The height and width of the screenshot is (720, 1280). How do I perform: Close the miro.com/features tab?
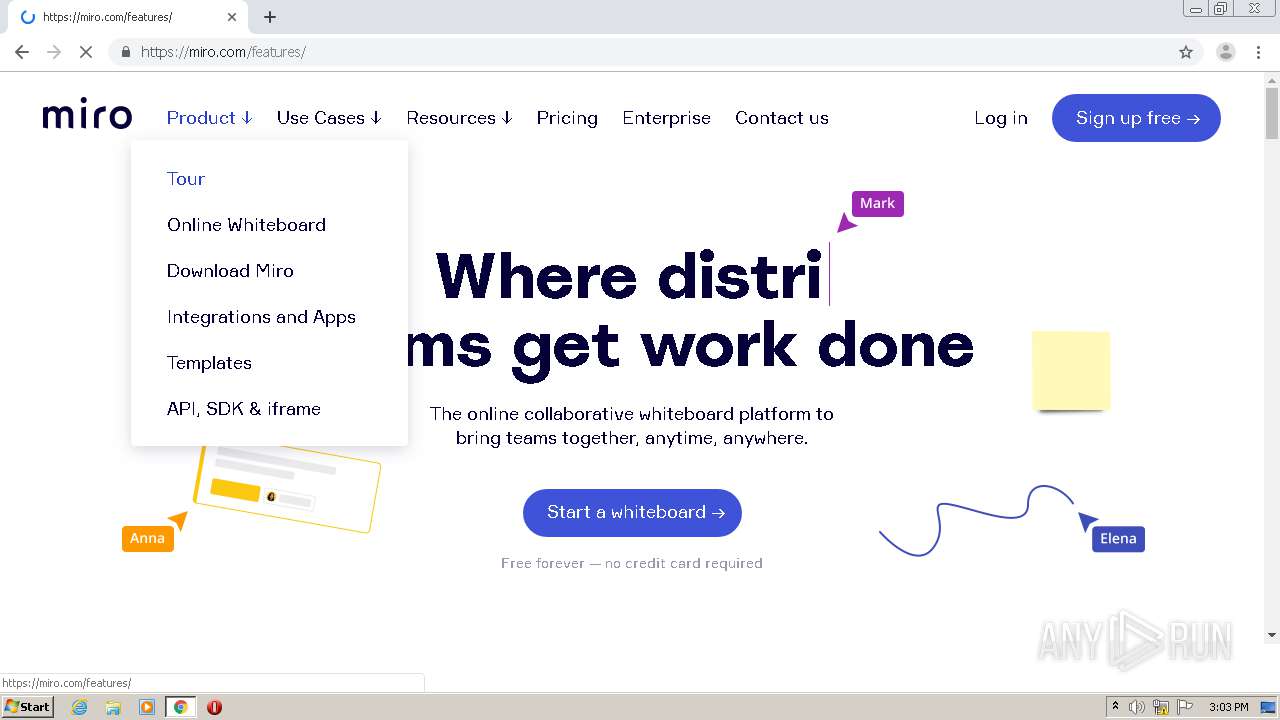232,17
